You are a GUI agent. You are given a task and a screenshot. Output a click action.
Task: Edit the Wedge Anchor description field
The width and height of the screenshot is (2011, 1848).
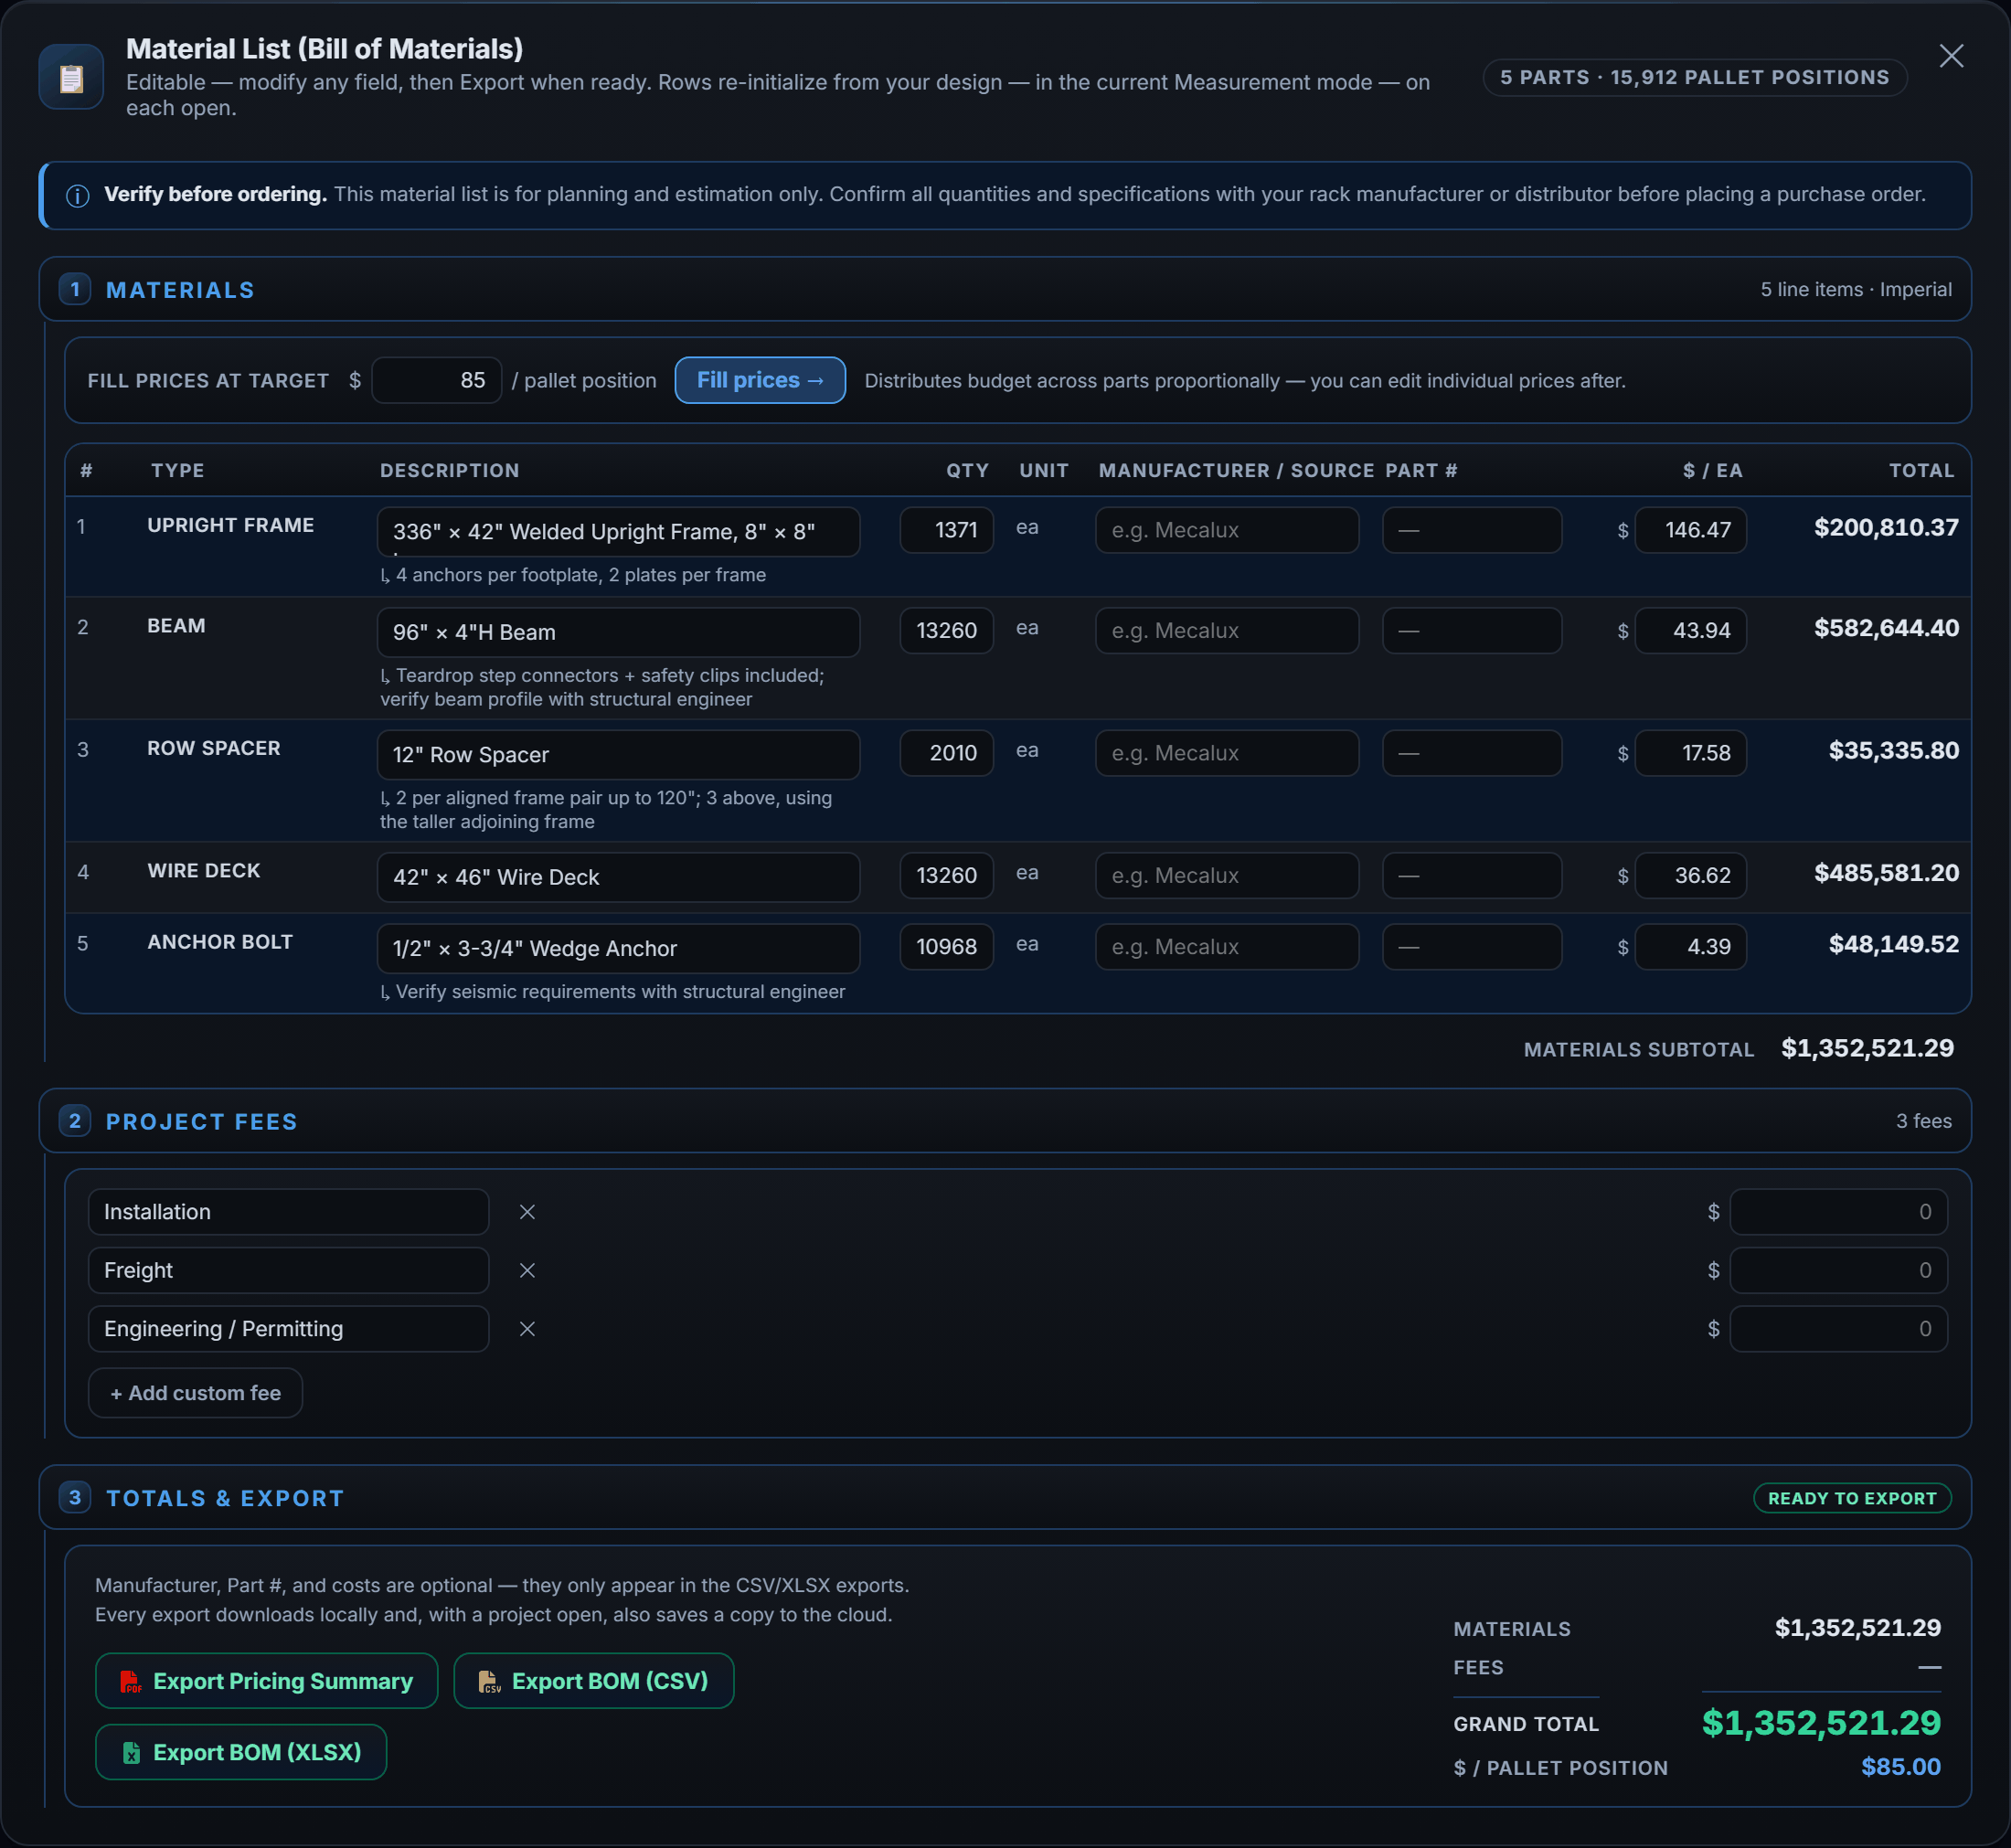[x=618, y=948]
